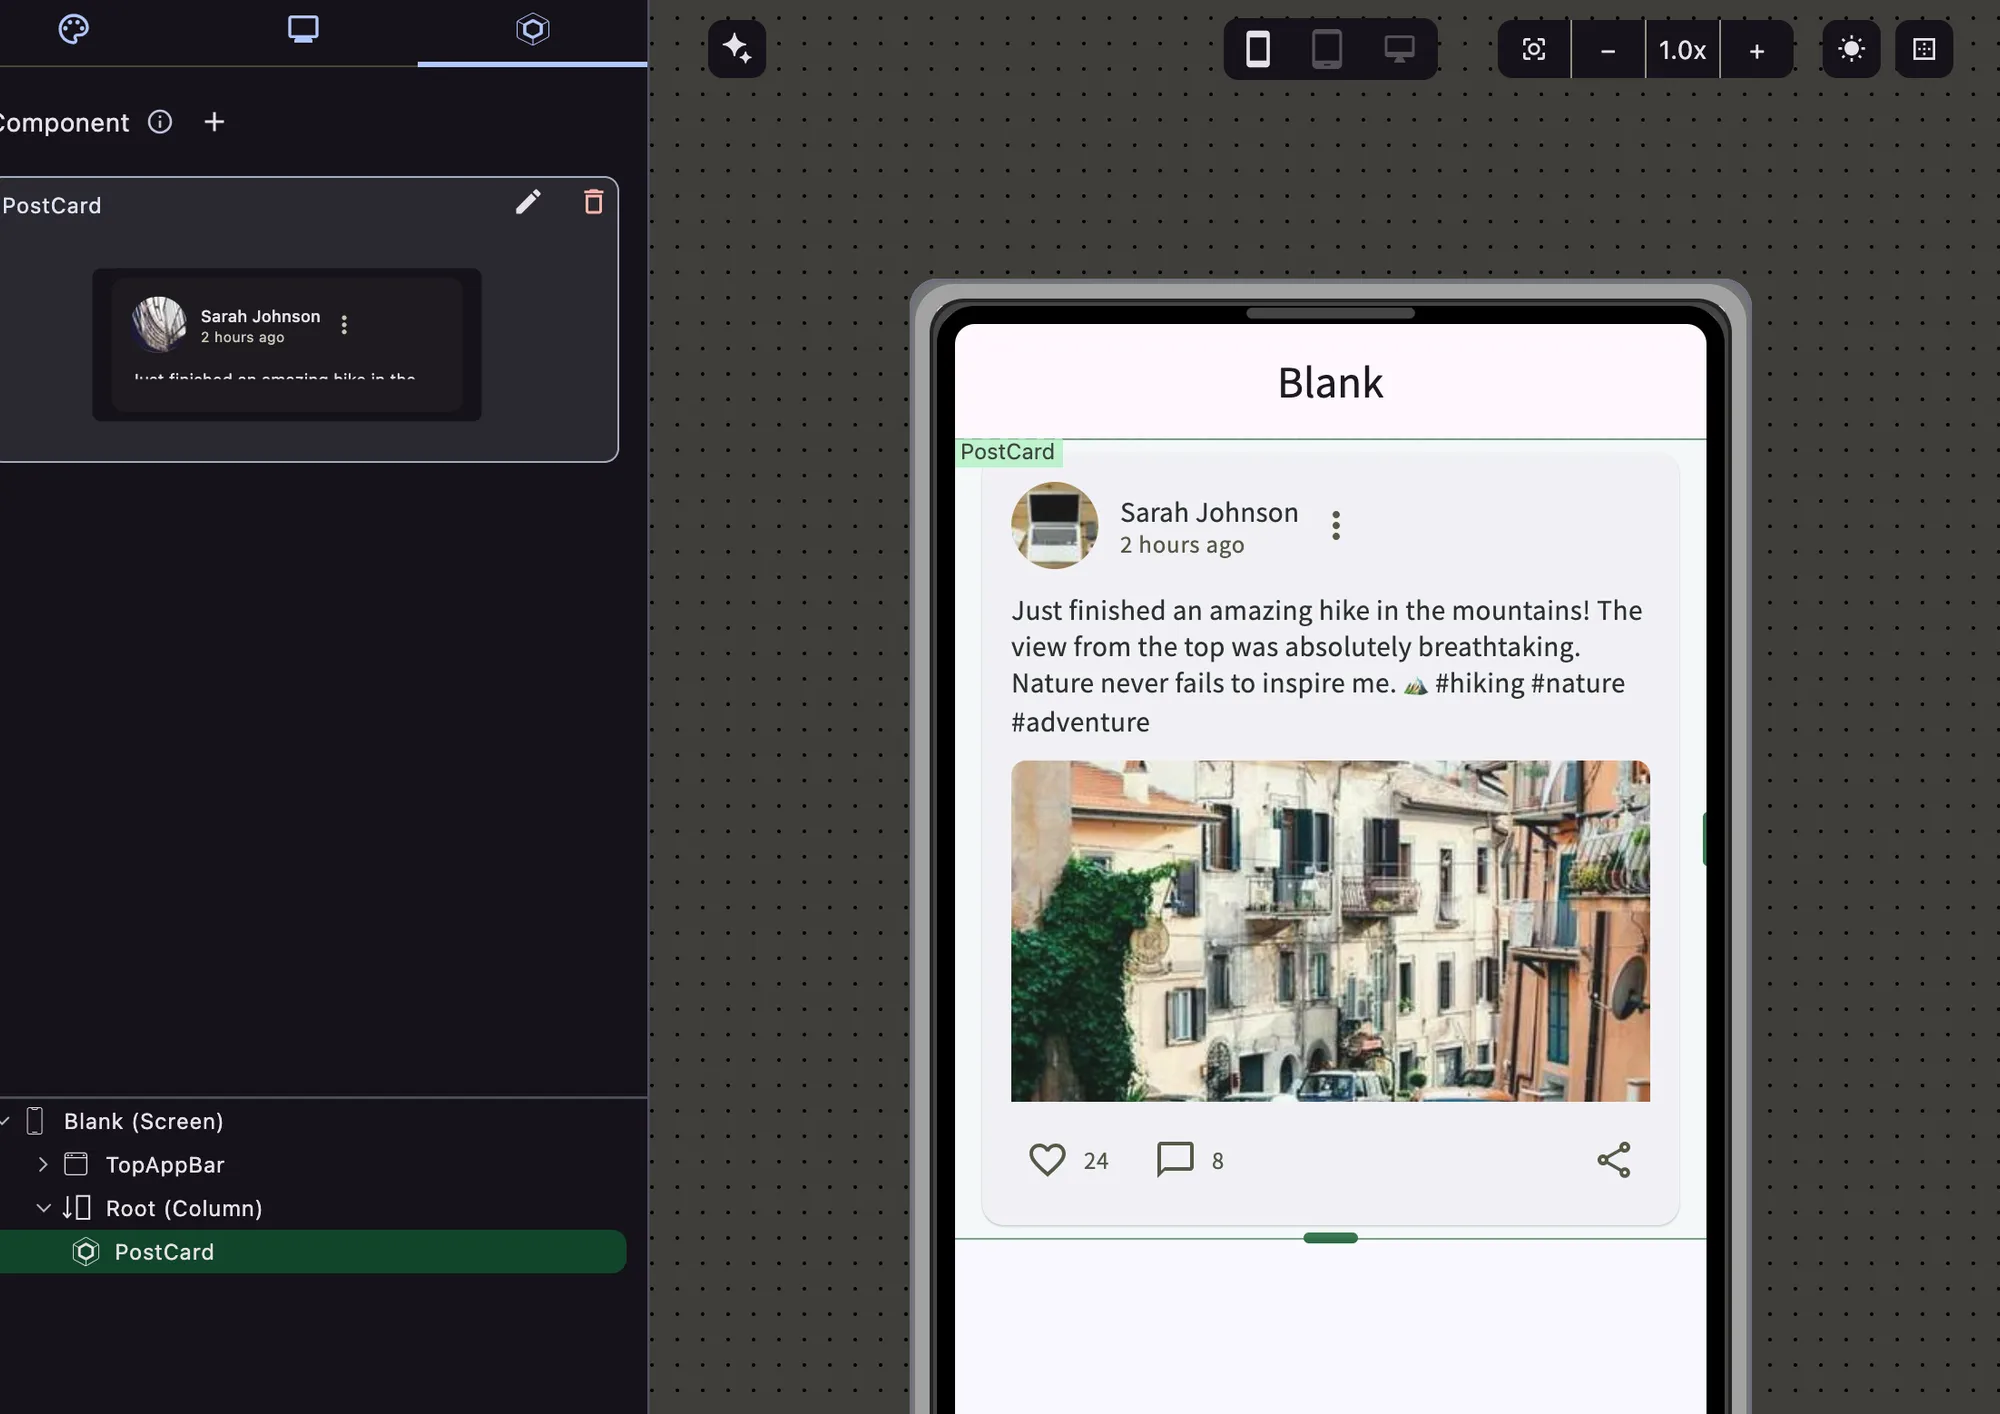Click the post body text

[1327, 665]
